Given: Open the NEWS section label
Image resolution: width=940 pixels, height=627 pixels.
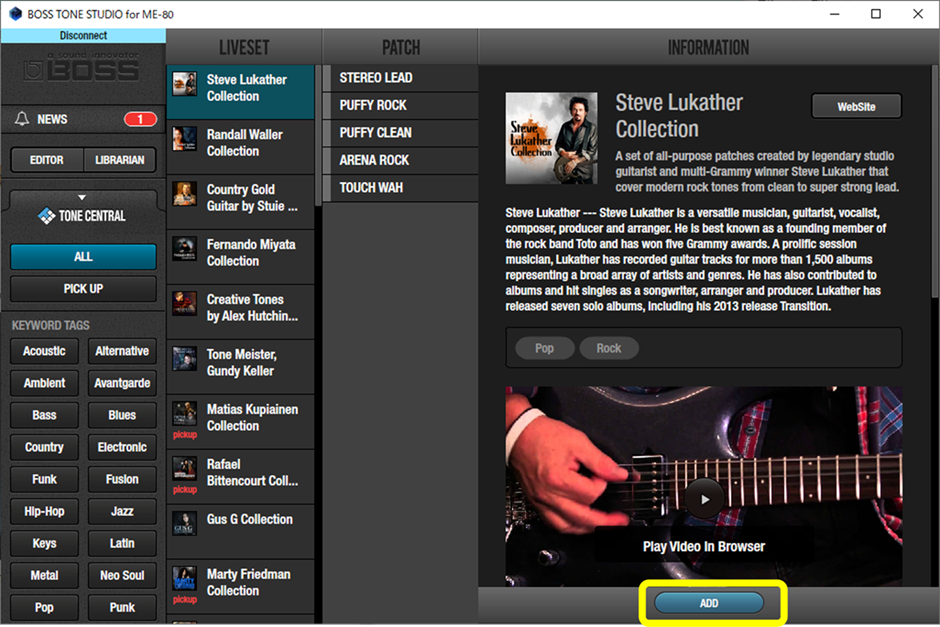Looking at the screenshot, I should (x=52, y=119).
